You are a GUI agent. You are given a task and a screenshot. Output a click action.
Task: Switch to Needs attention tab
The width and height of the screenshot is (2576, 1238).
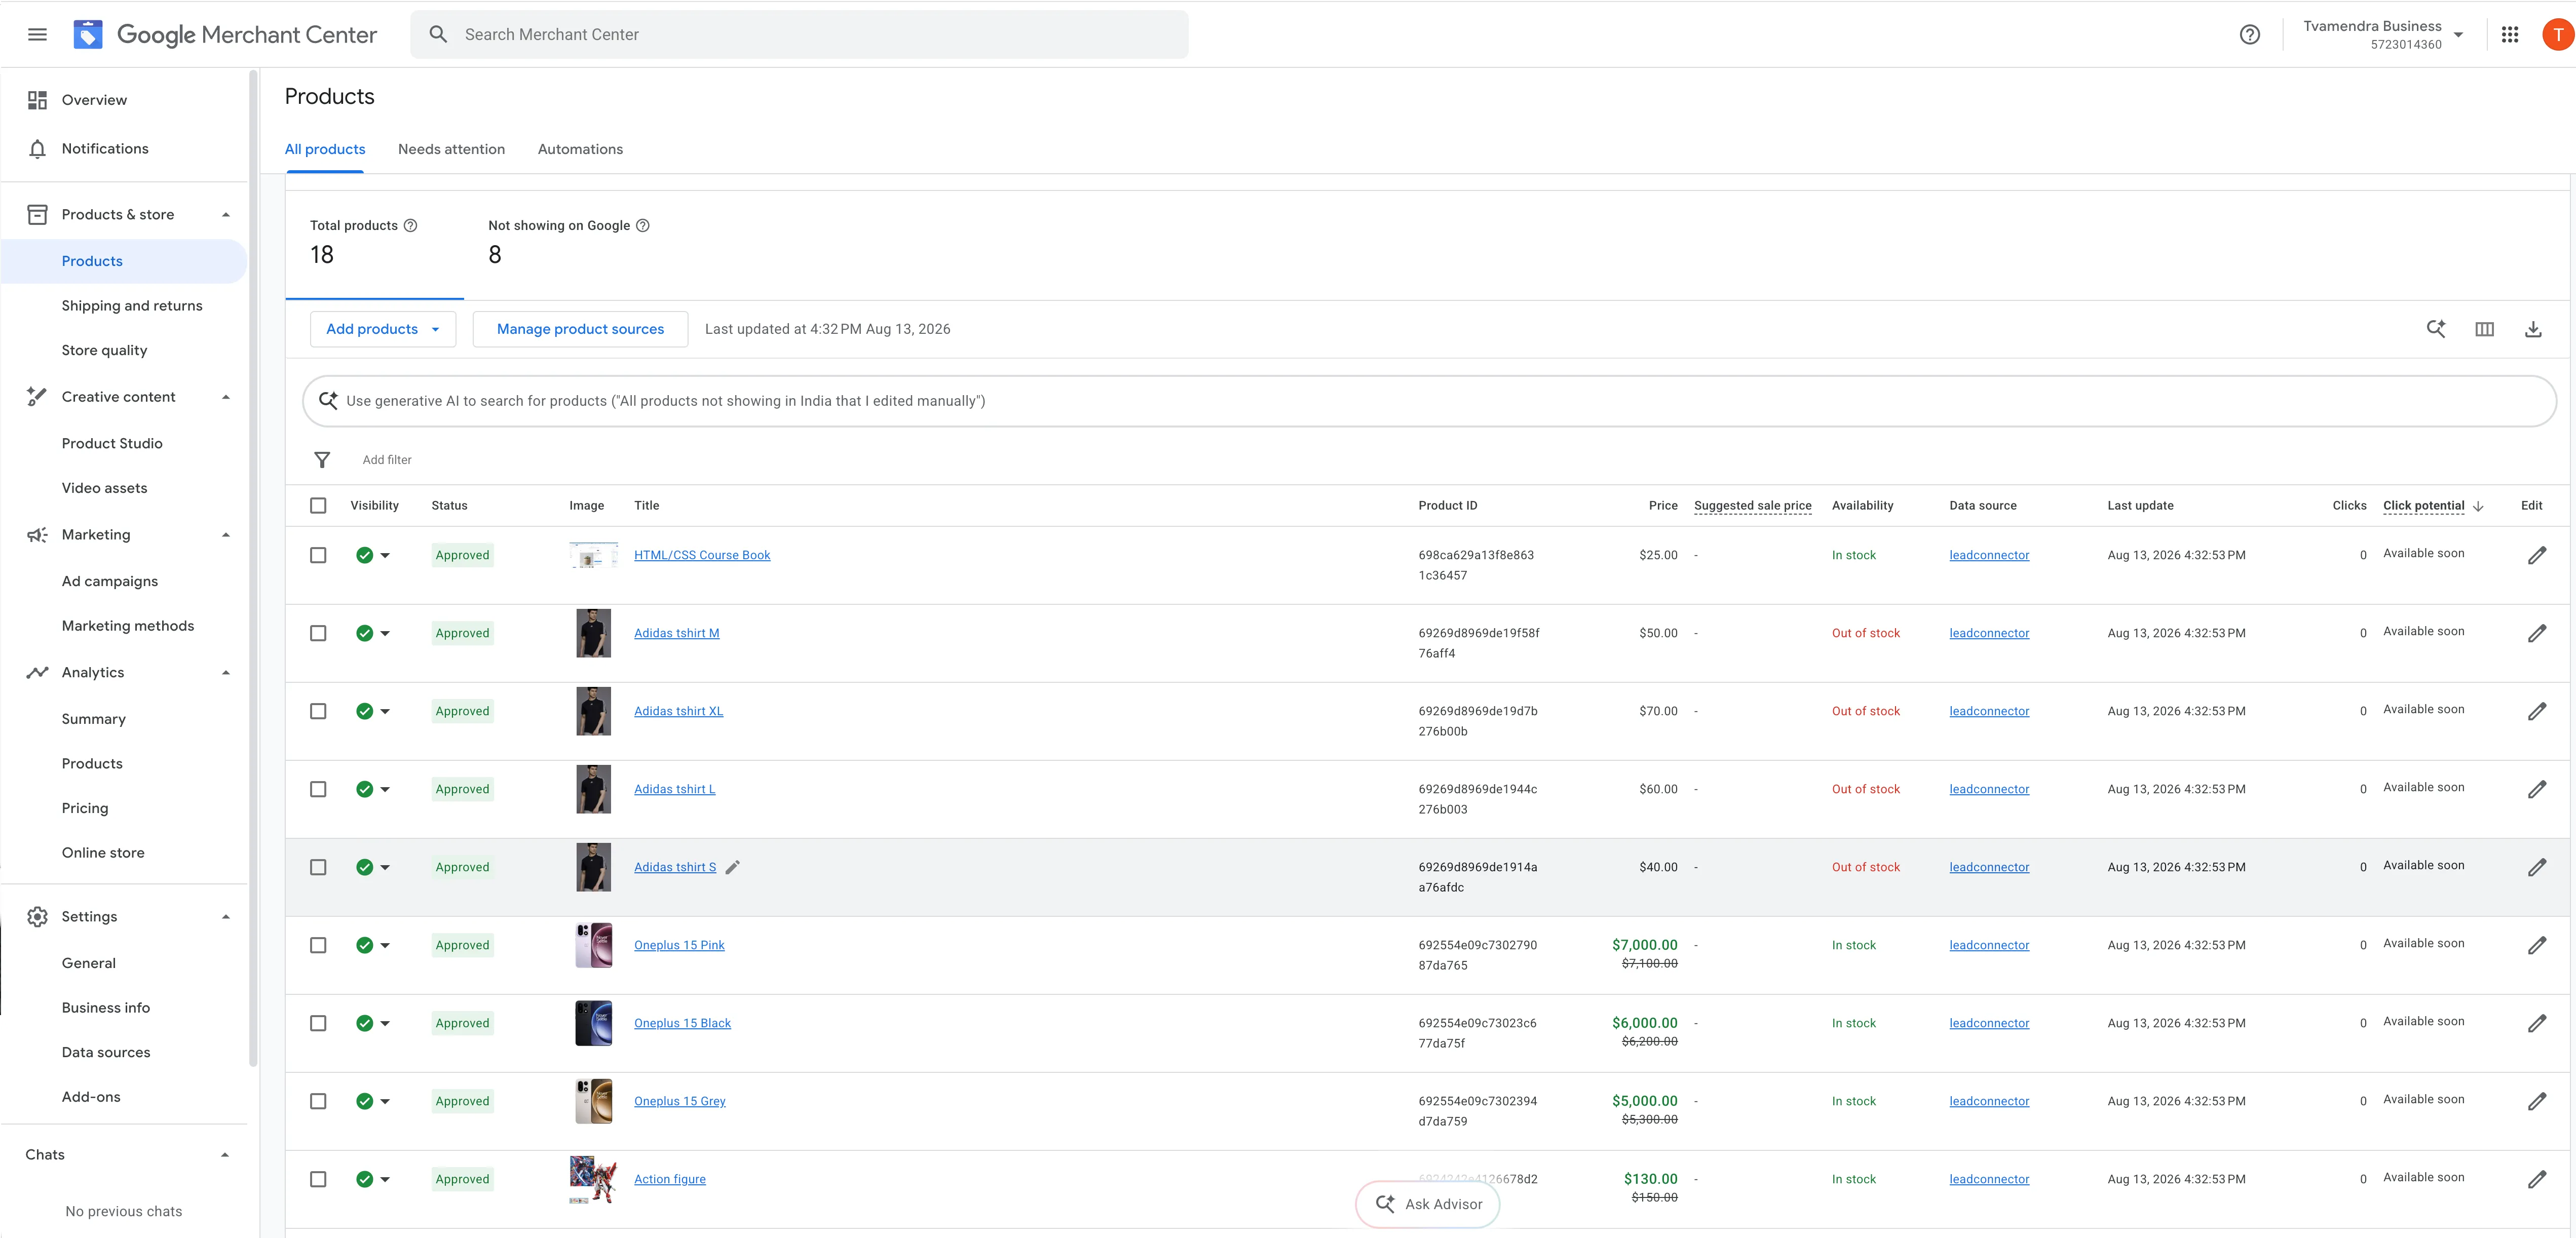(x=451, y=149)
